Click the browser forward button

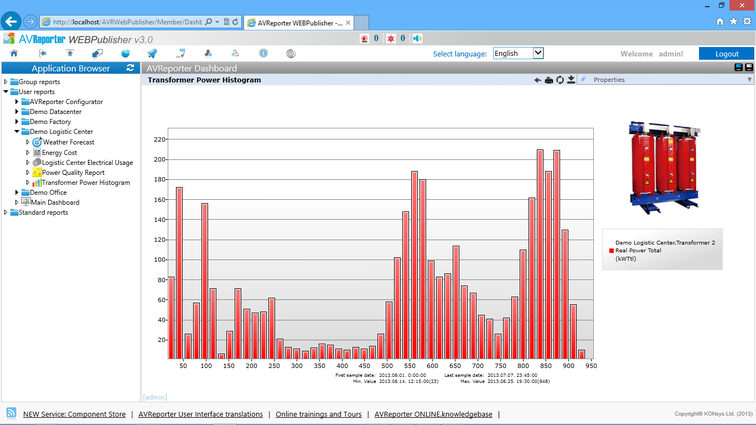pos(30,22)
